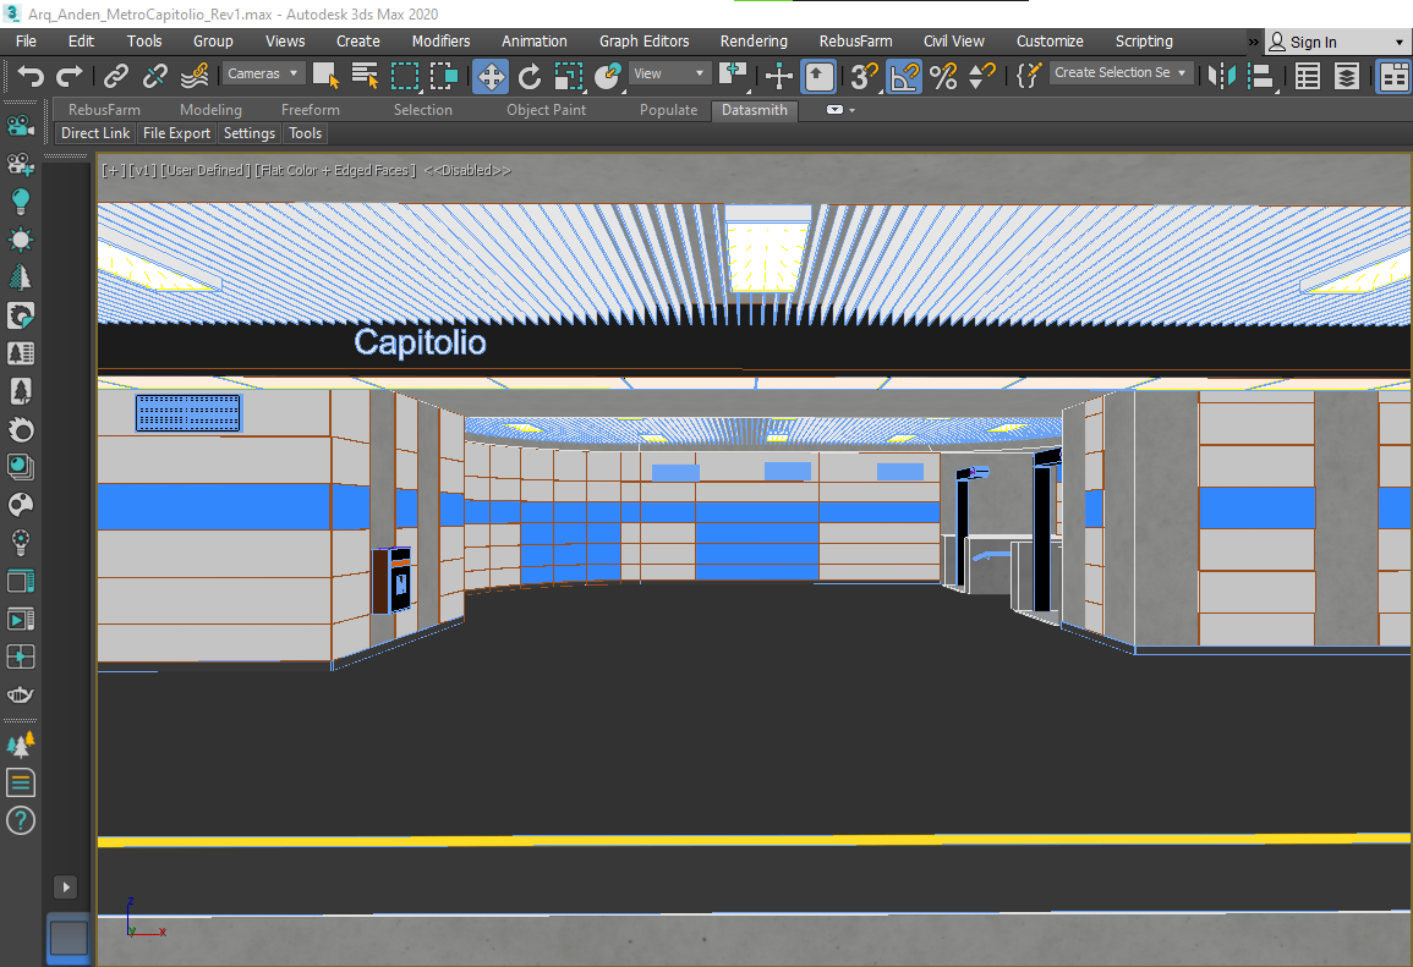Toggle Window/Crossing selection mode
Screen dimensions: 1413x967
click(444, 76)
